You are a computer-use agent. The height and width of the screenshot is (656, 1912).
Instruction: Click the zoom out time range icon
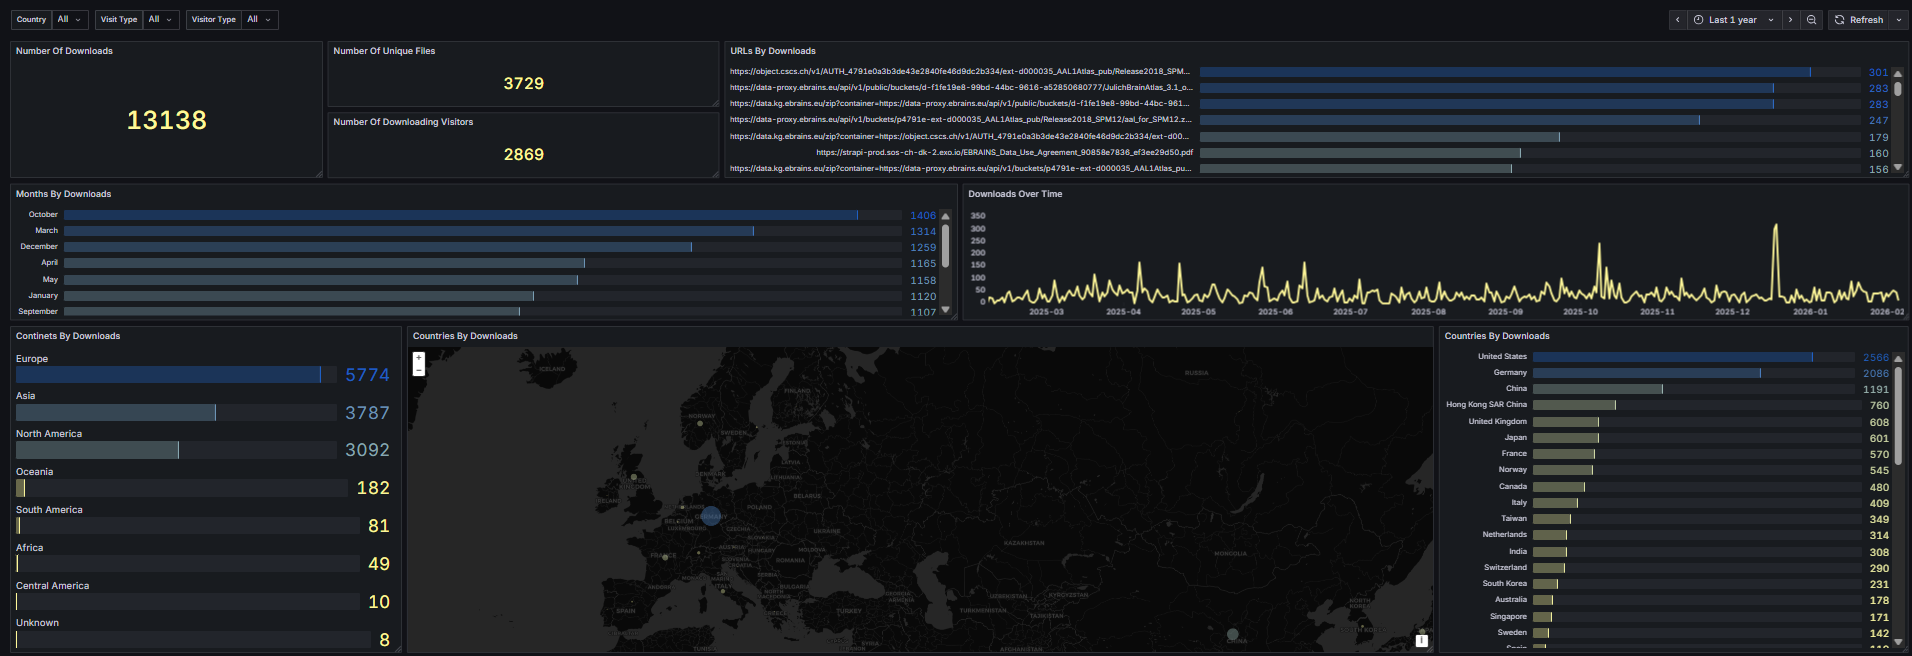click(1811, 20)
